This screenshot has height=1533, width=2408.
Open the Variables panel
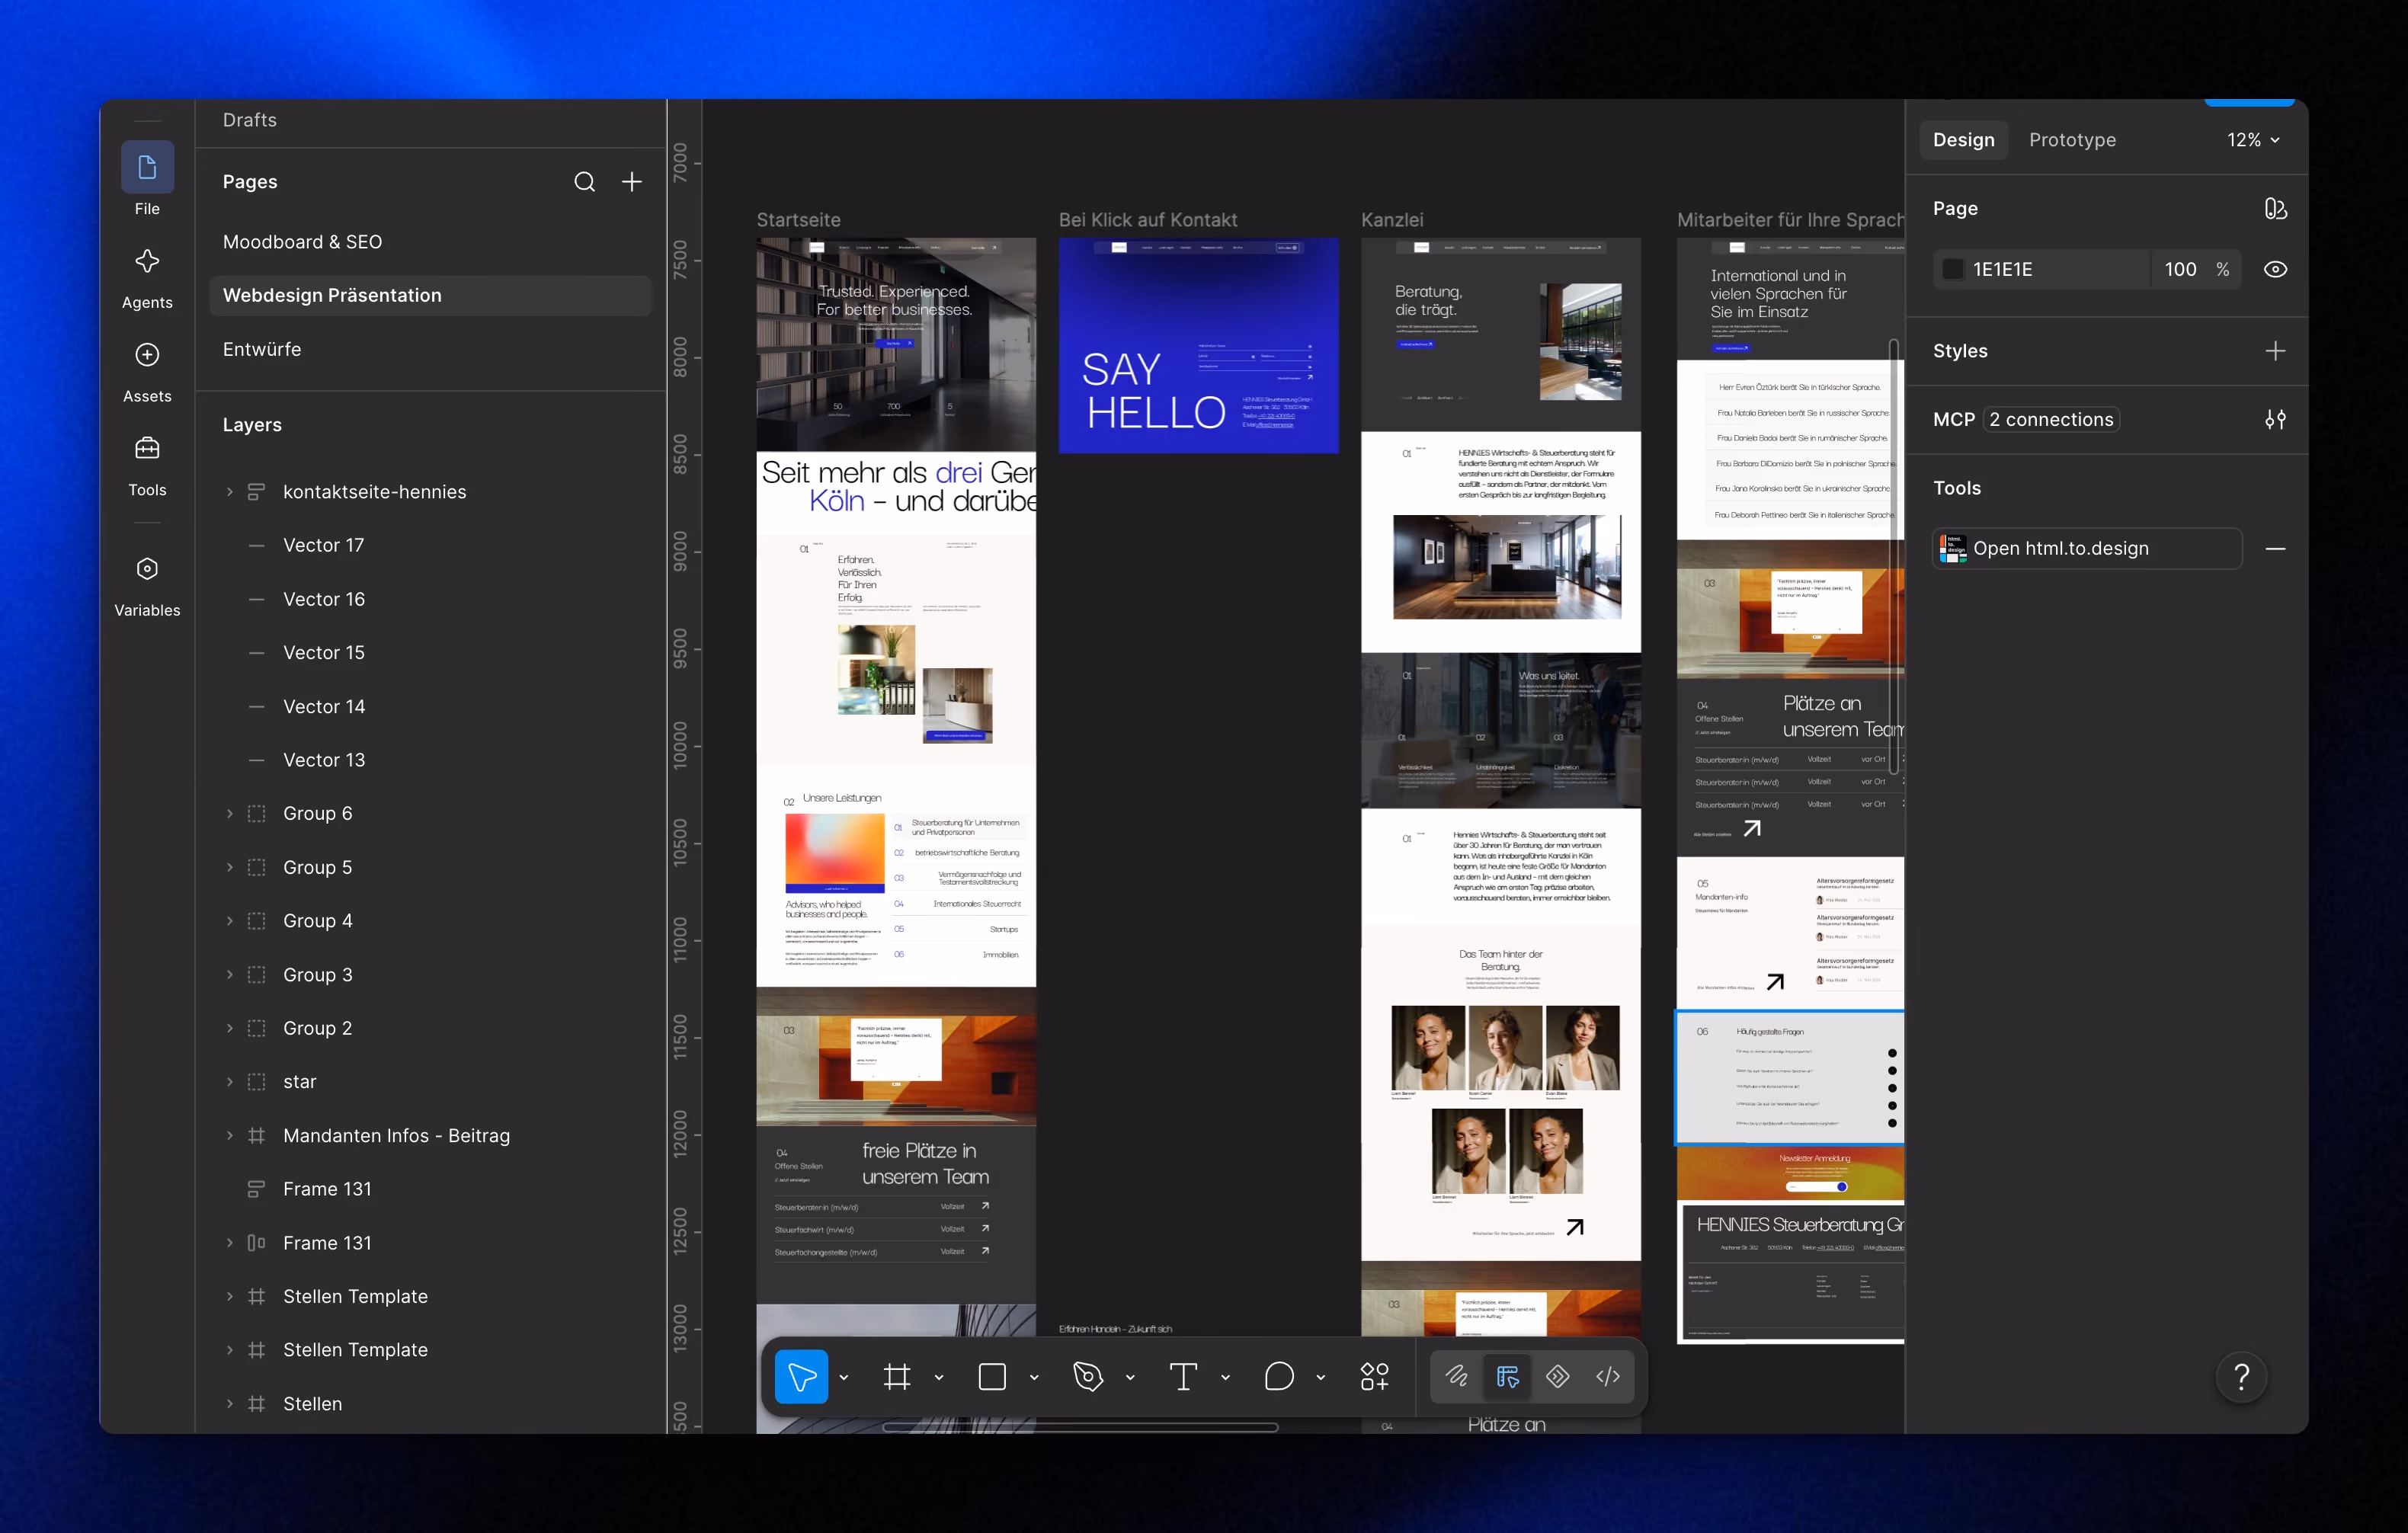(x=147, y=587)
